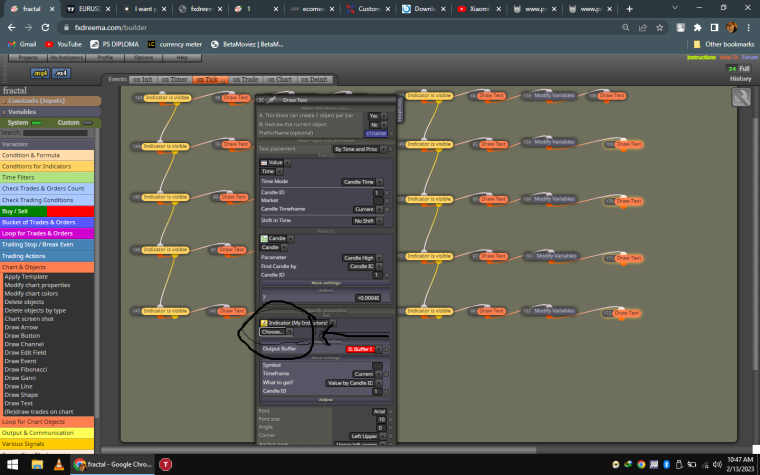Bookmark this page with the star icon
The height and width of the screenshot is (475, 760).
tap(660, 28)
